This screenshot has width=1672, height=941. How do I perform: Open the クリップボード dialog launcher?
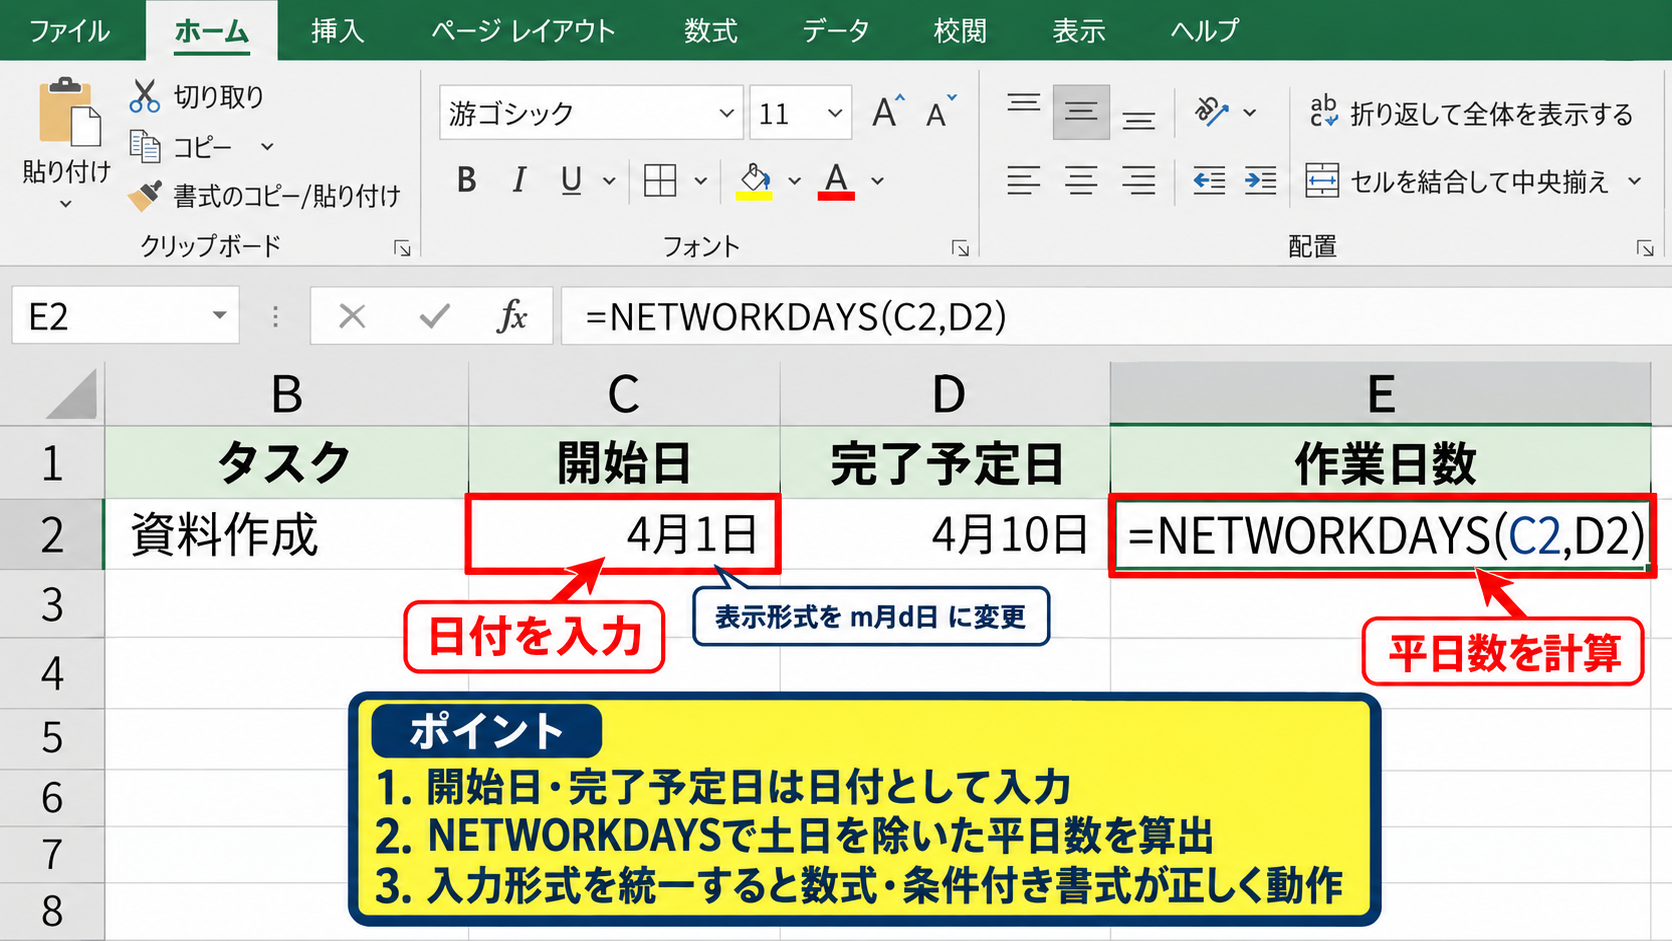click(x=402, y=248)
